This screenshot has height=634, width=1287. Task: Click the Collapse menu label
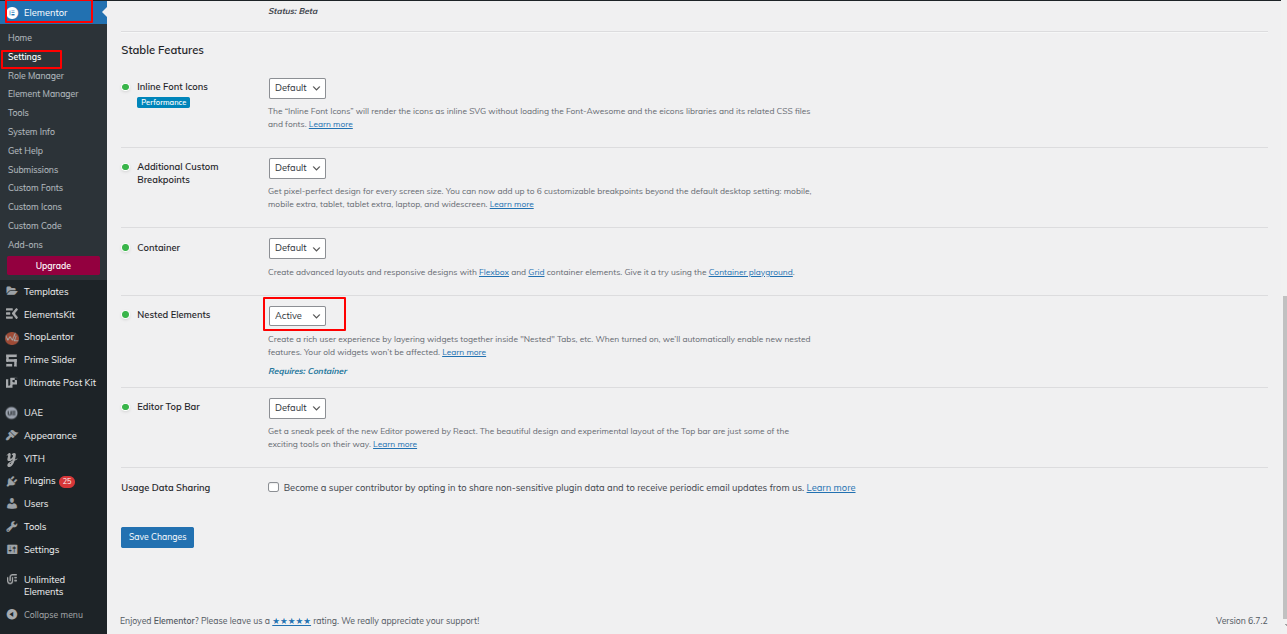point(53,615)
